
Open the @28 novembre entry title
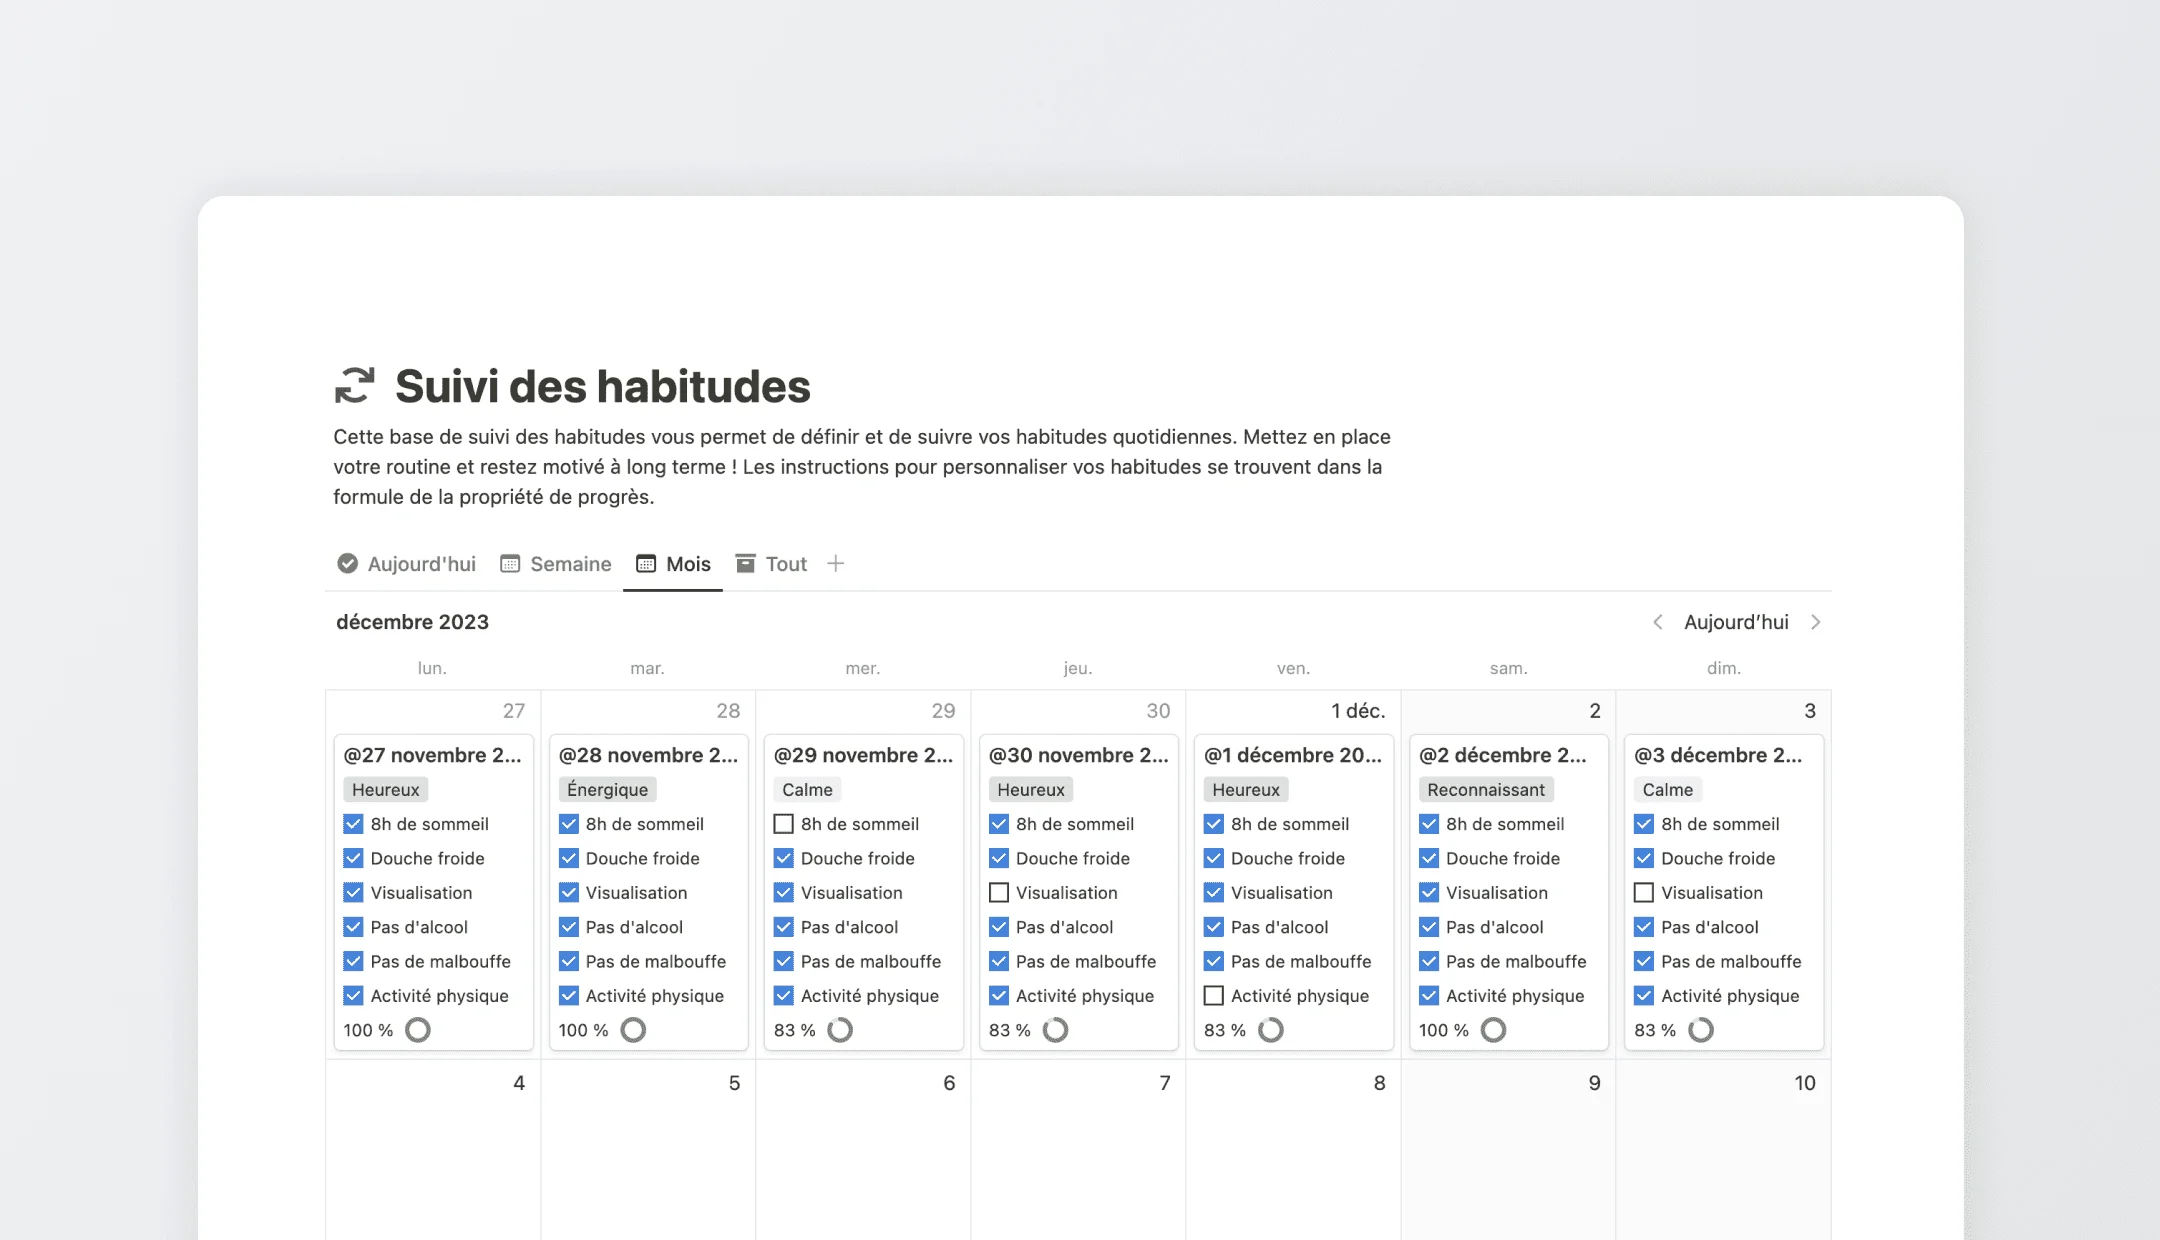(648, 756)
